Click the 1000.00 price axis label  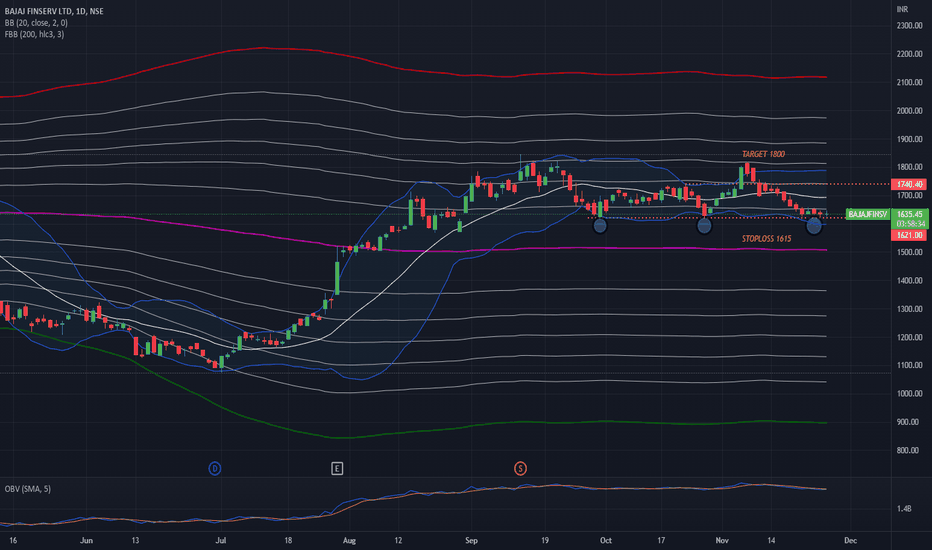pos(909,394)
